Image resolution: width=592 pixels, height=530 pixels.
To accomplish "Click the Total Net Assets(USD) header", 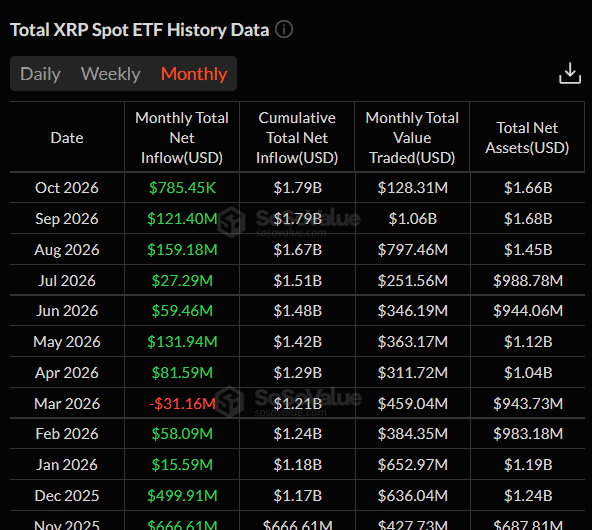I will coord(527,138).
